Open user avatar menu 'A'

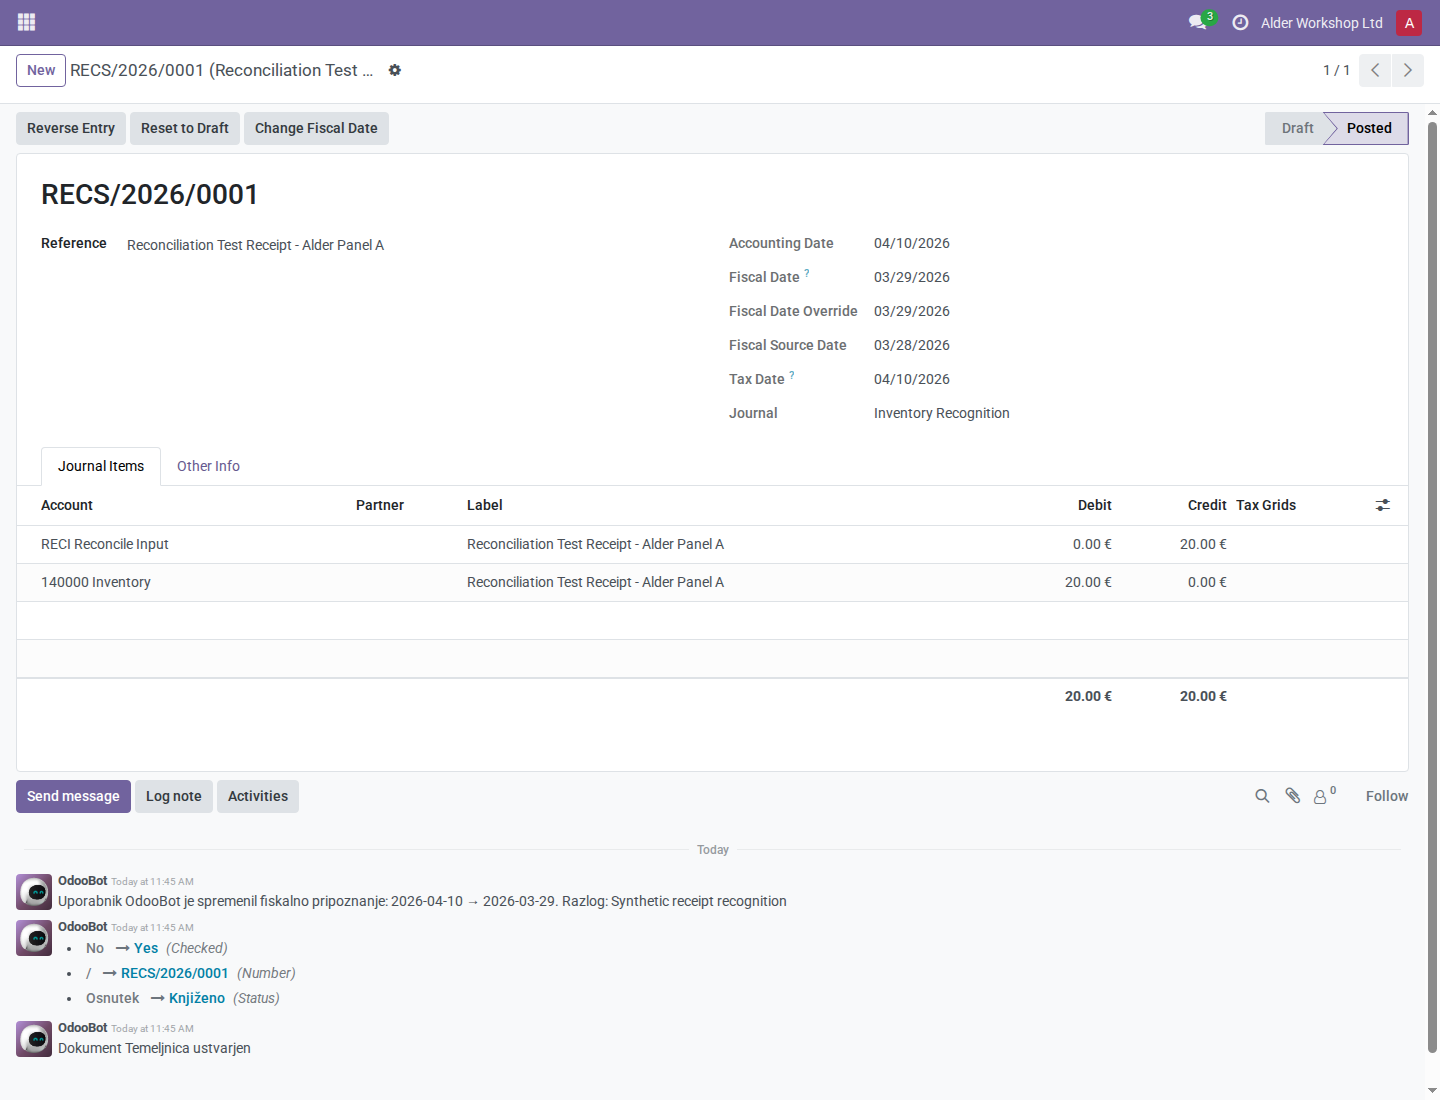1409,23
